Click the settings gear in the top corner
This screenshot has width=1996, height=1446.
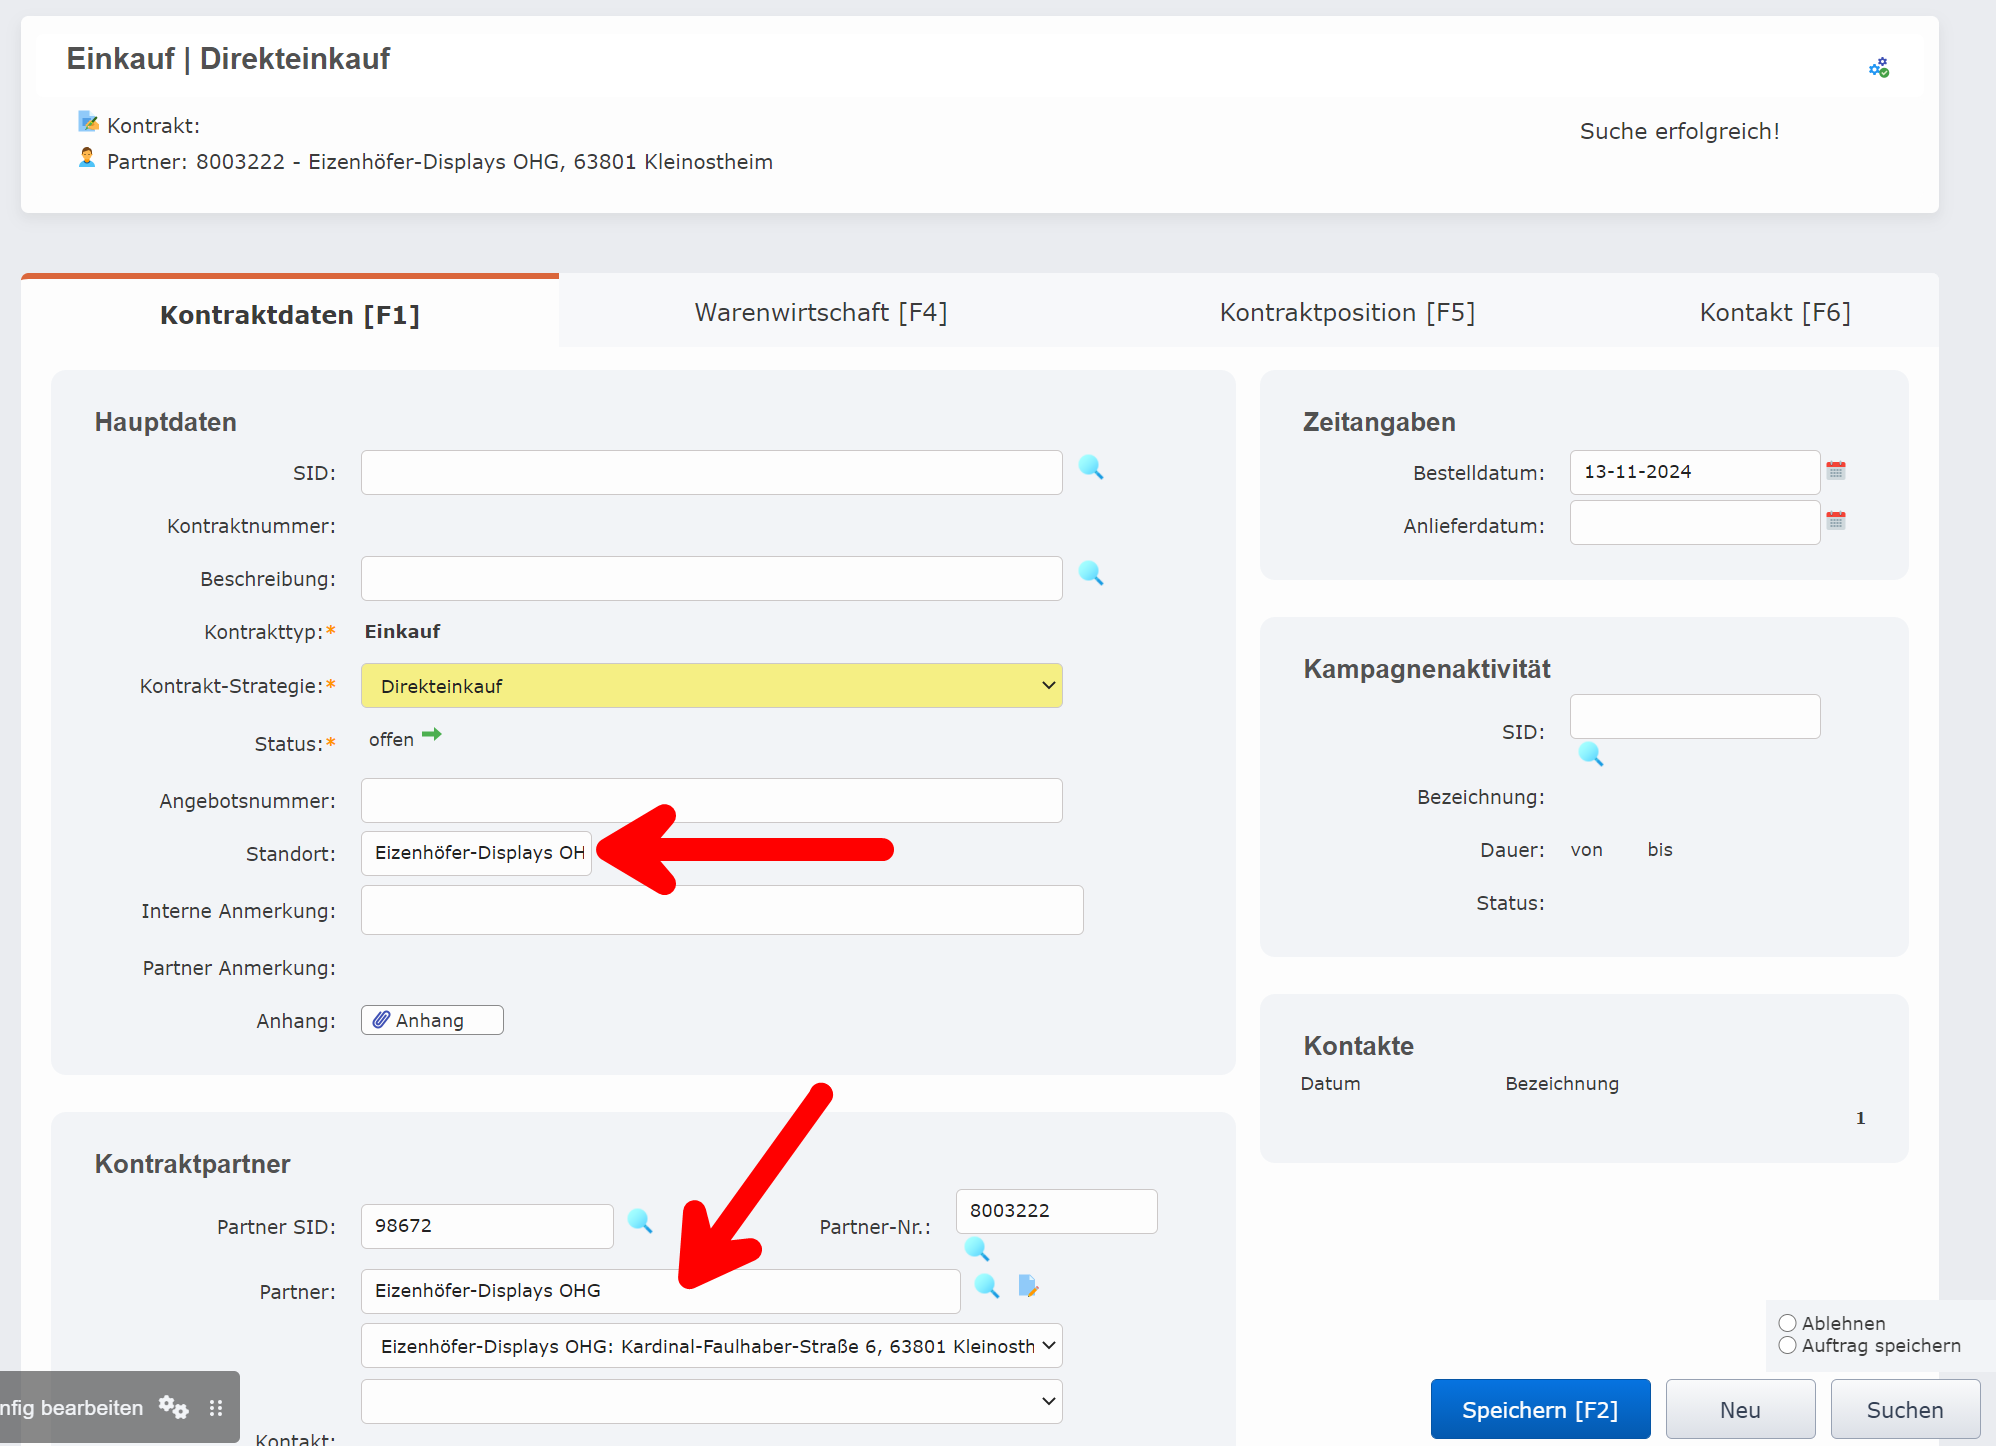tap(1878, 66)
